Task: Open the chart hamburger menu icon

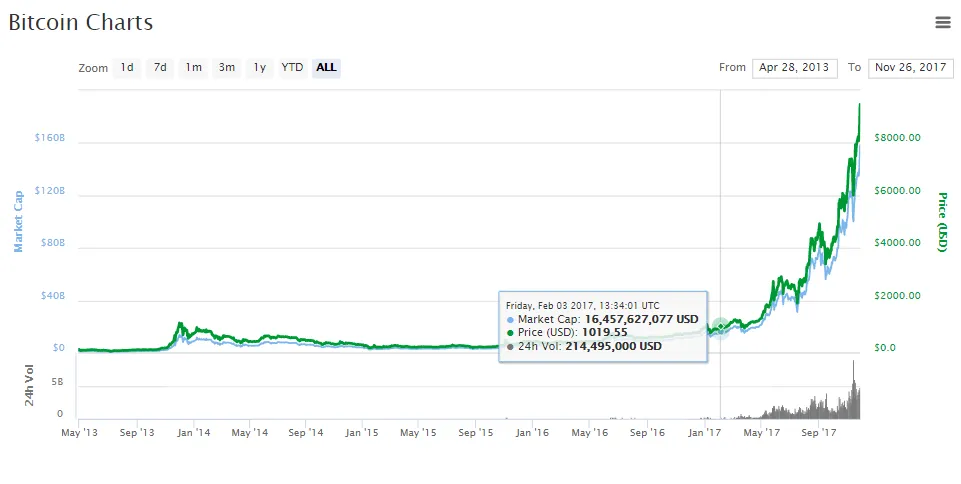Action: (943, 23)
